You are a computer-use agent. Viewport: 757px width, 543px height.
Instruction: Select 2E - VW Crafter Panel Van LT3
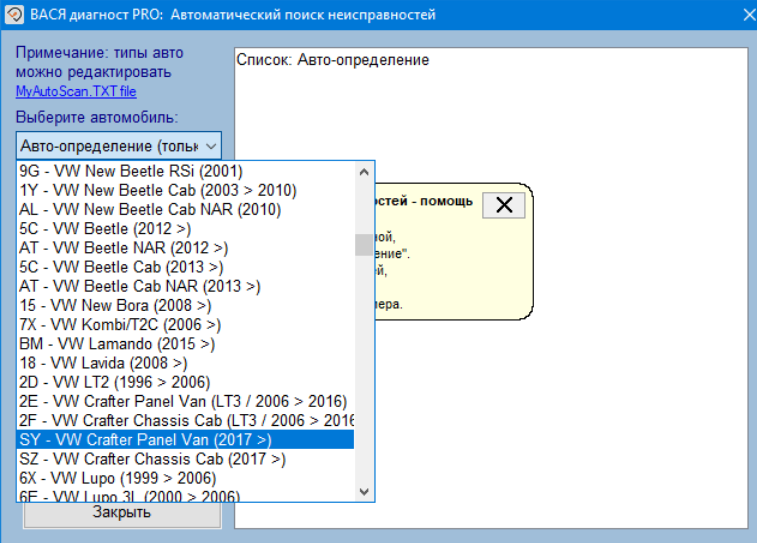pyautogui.click(x=185, y=401)
